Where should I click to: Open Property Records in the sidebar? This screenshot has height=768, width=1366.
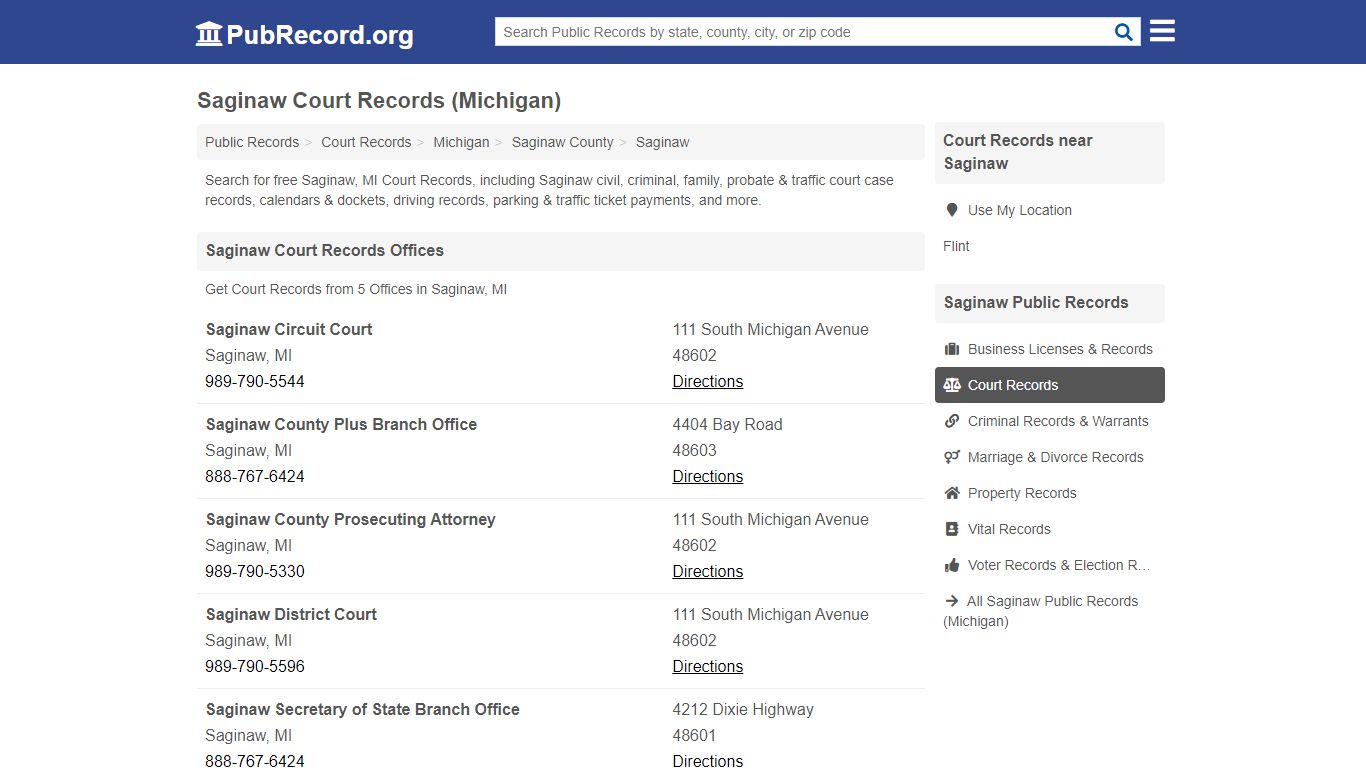pos(1022,493)
